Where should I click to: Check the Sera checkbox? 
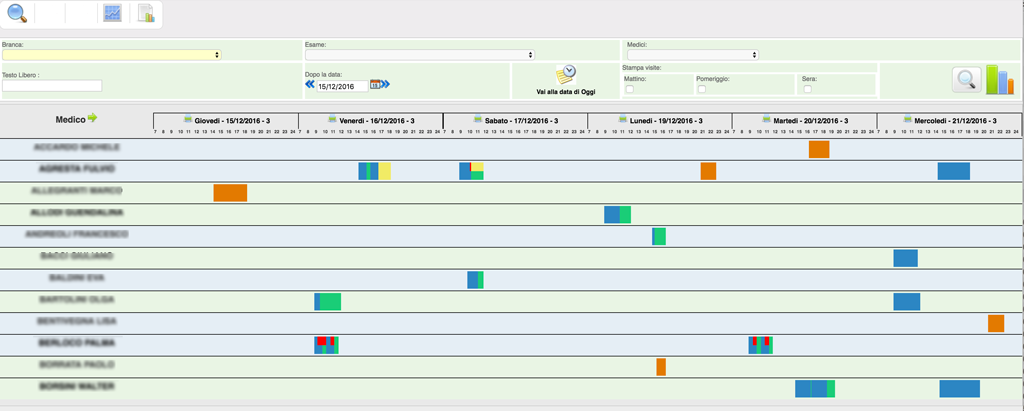[807, 90]
